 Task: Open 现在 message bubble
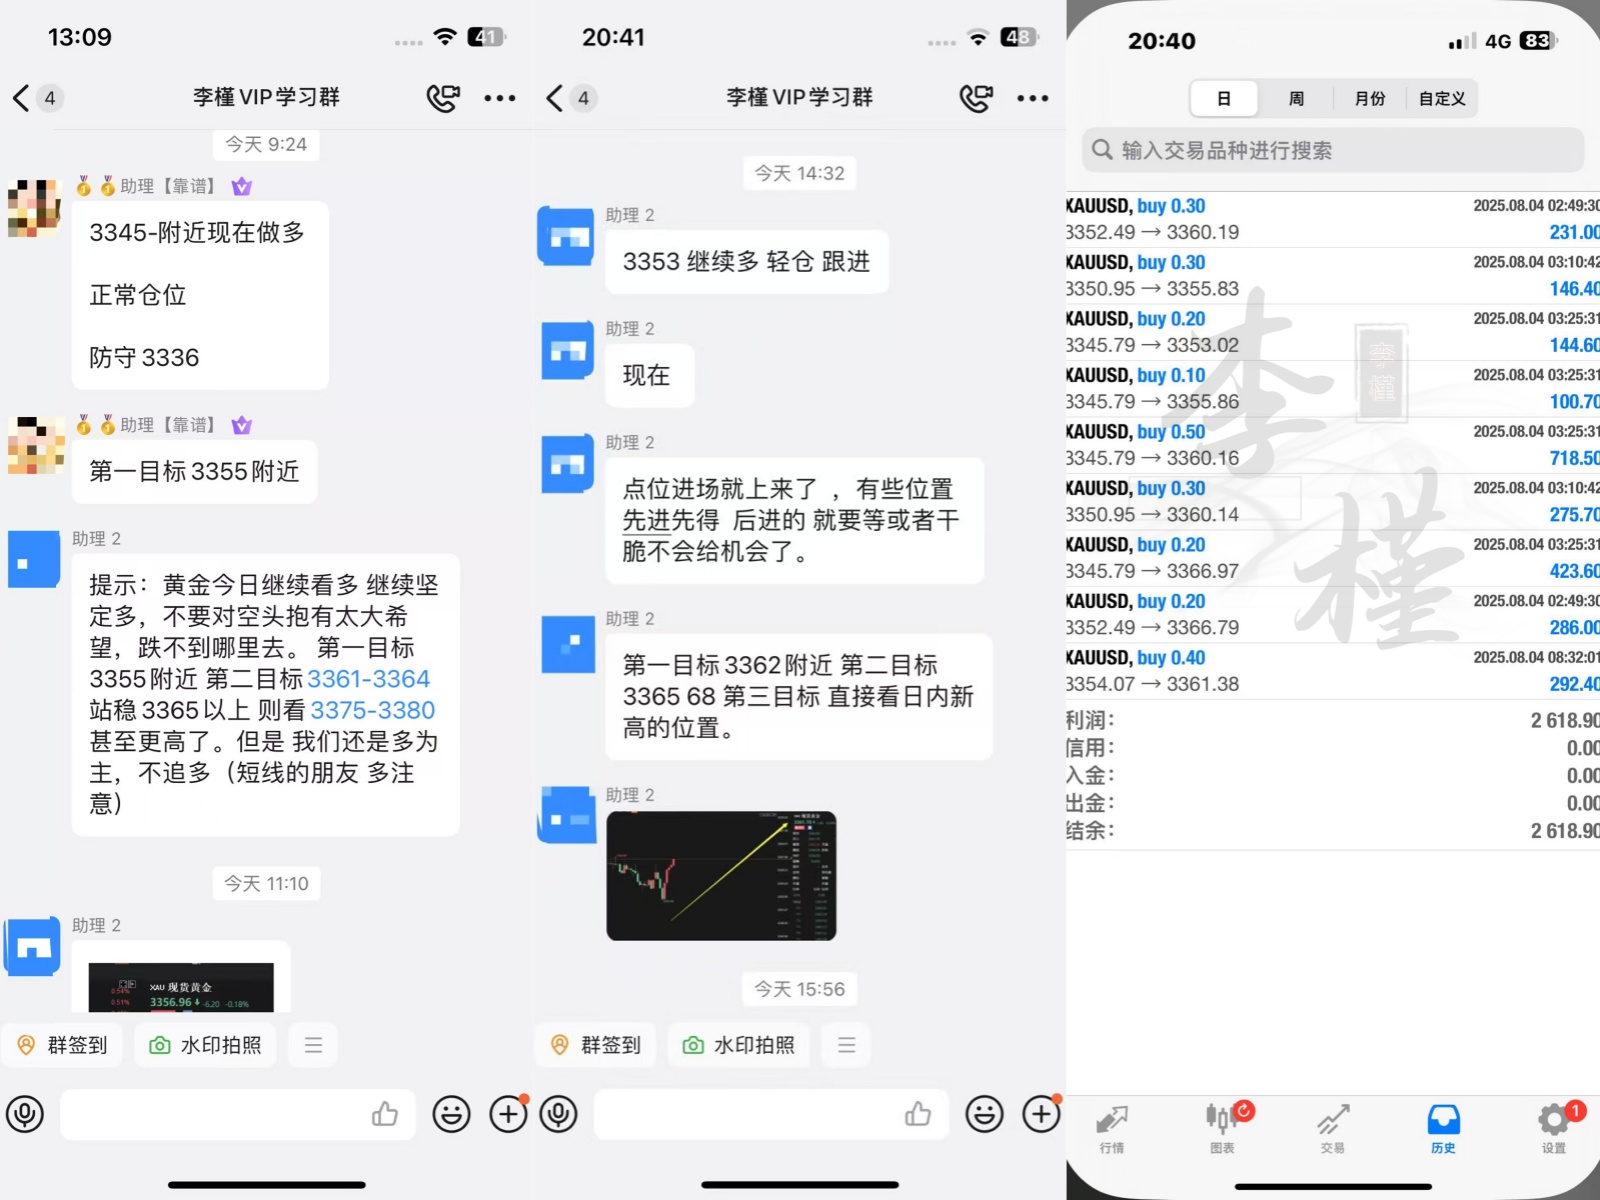click(x=650, y=375)
